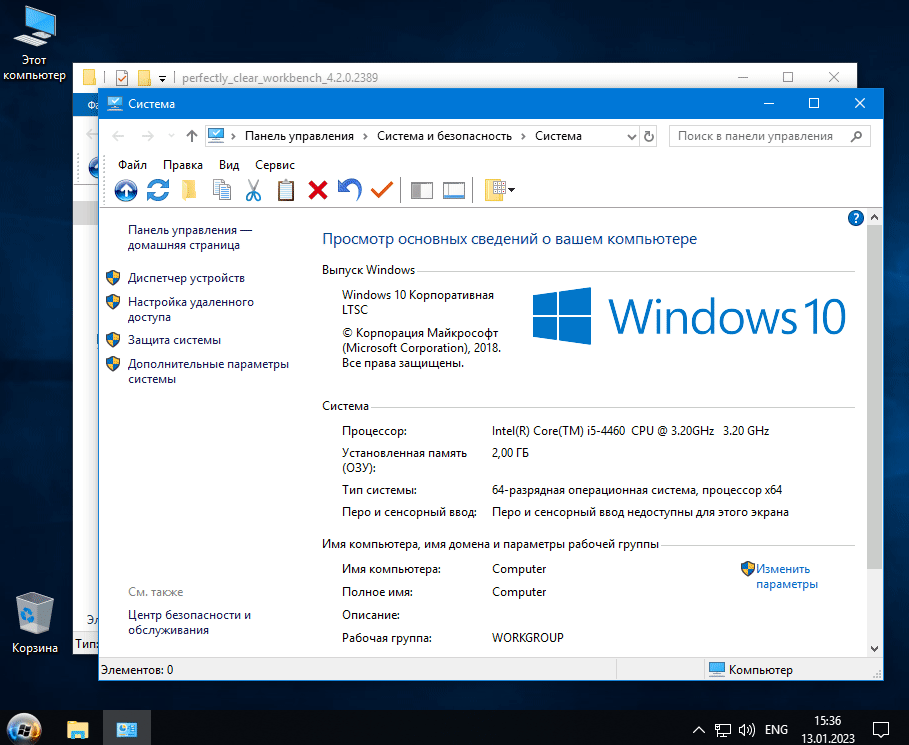Click the ENG language indicator
The height and width of the screenshot is (745, 909).
coord(776,729)
